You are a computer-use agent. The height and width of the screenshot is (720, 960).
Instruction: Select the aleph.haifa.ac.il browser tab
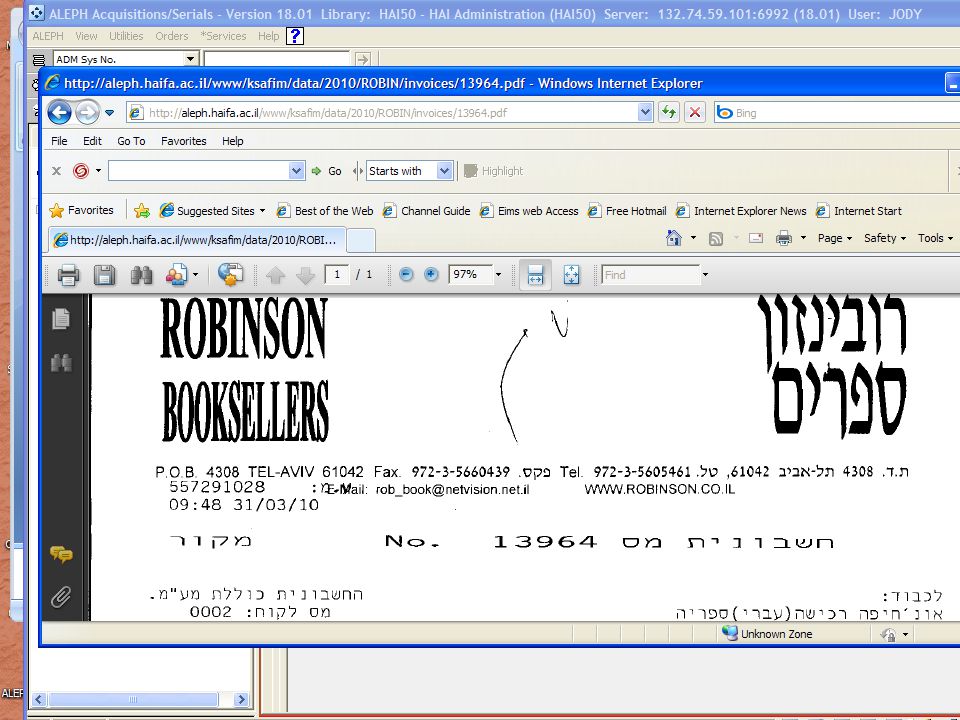coord(197,240)
